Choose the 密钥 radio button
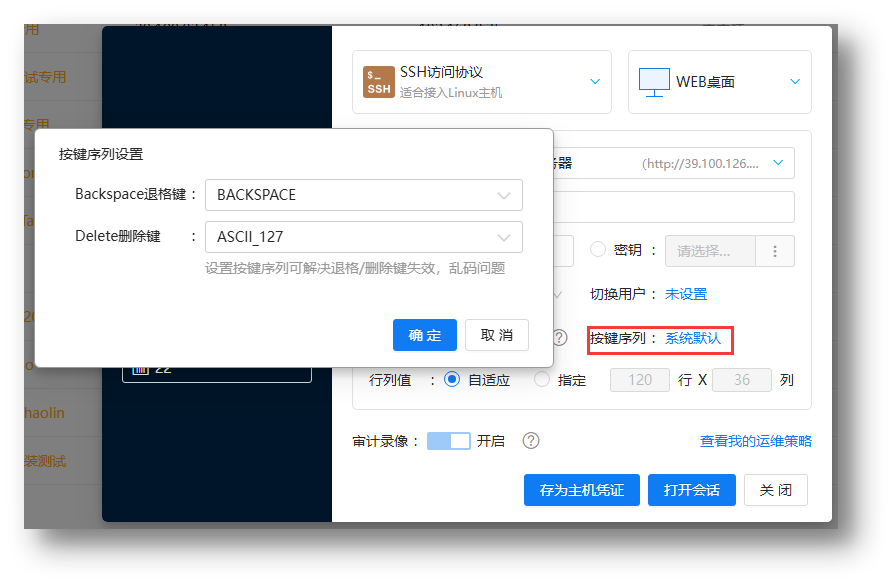Screen dimensions: 896x587 click(598, 250)
